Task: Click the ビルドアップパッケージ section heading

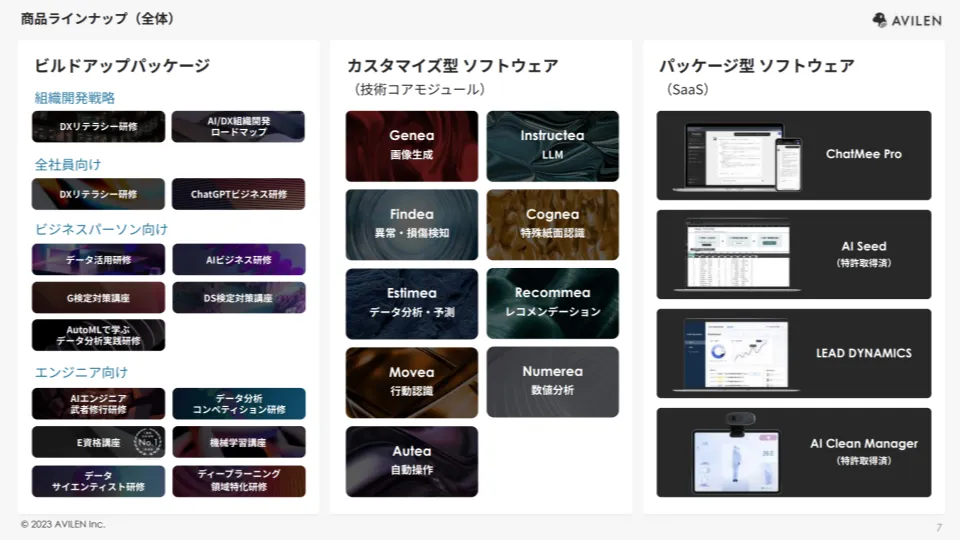Action: [x=122, y=66]
